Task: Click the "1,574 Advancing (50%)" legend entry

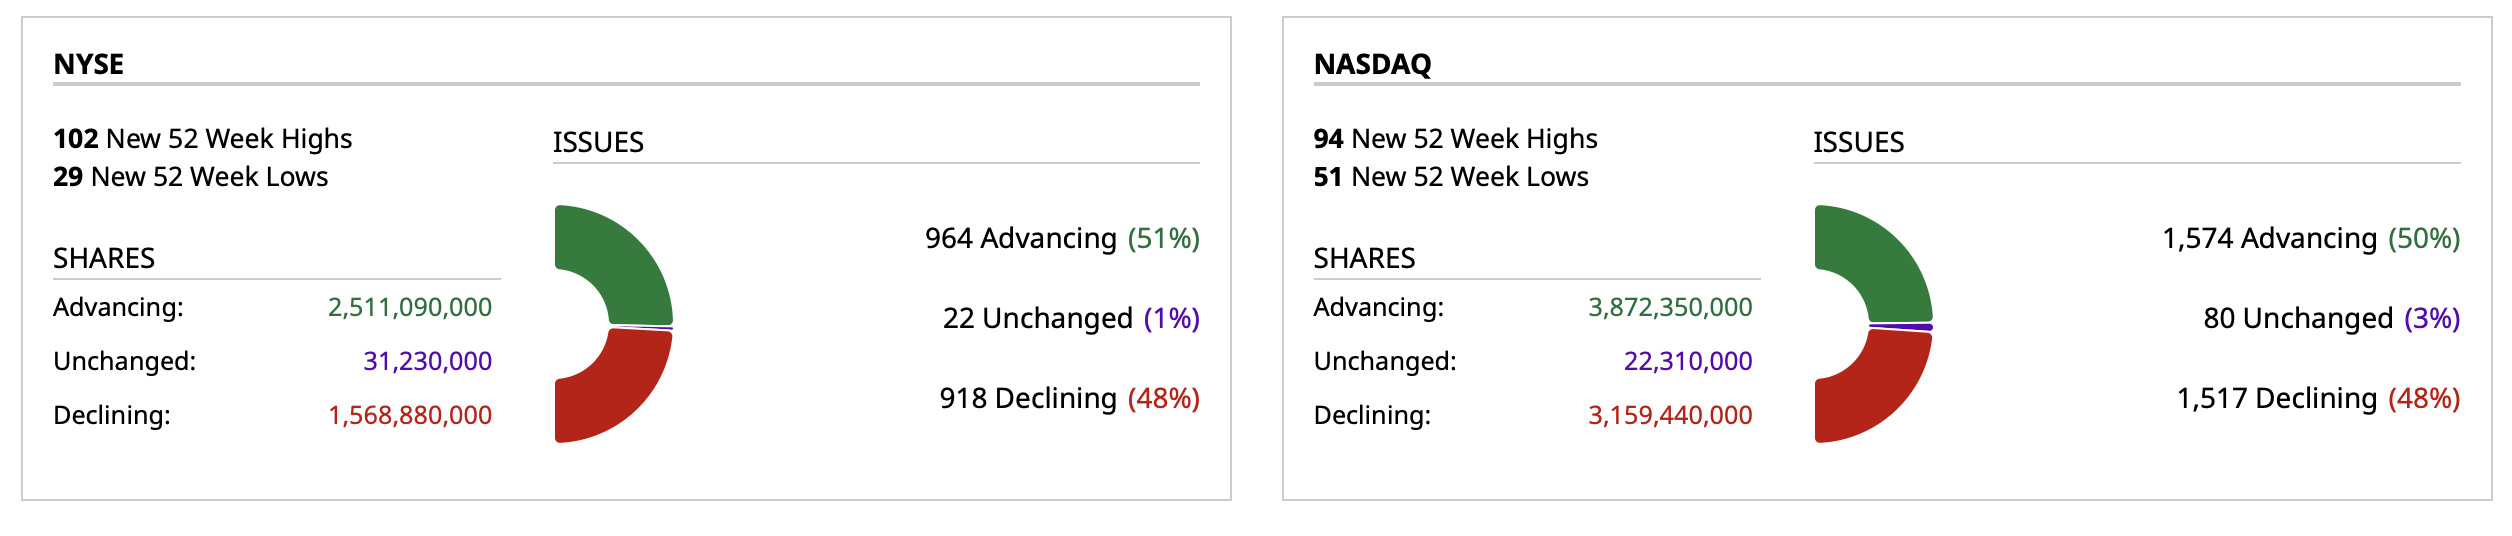Action: (x=2311, y=238)
